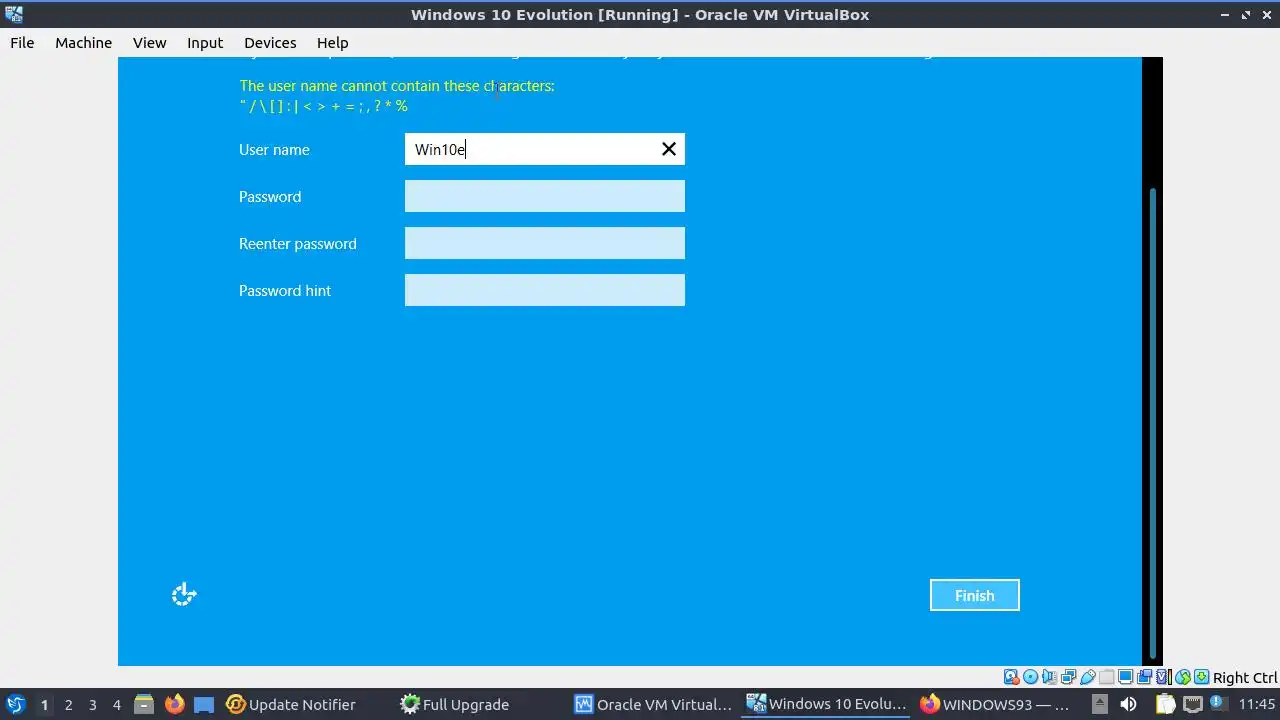The image size is (1280, 720).
Task: Switch to WINDOWS93 Firefox taskbar entry
Action: click(x=996, y=704)
